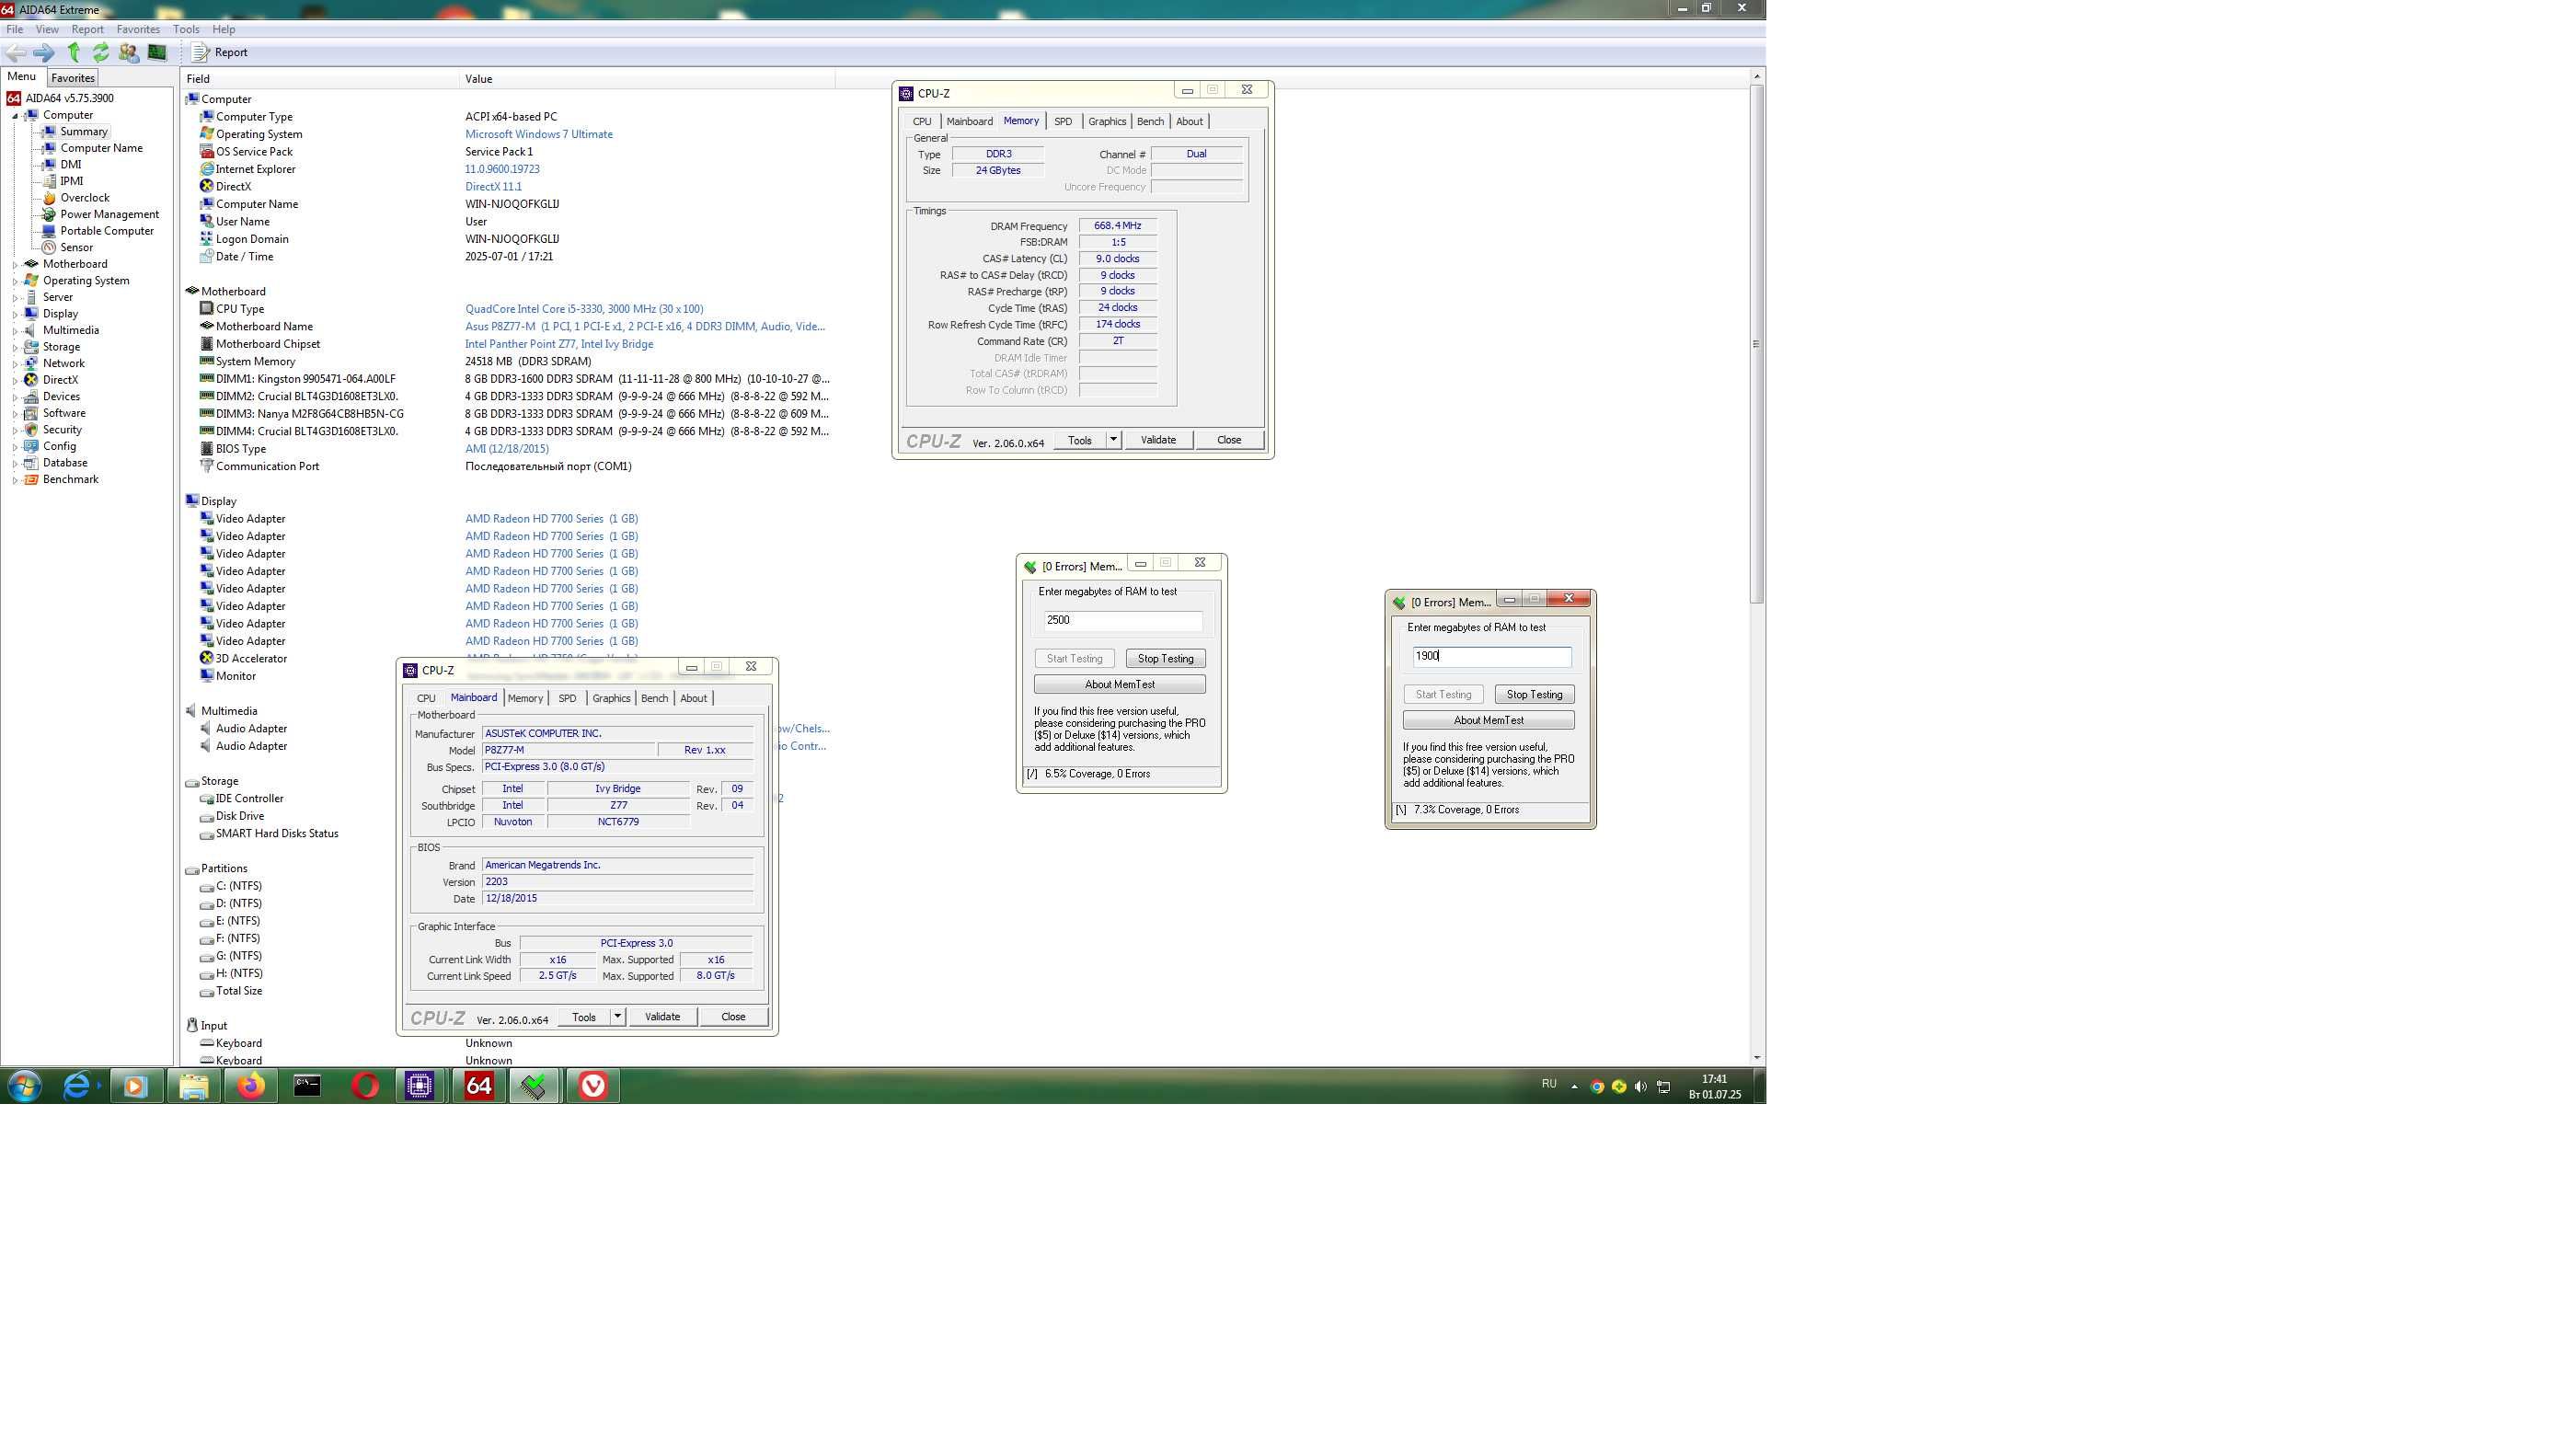Select Sensor in the Computer tree
This screenshot has width=2576, height=1449.
(x=76, y=248)
